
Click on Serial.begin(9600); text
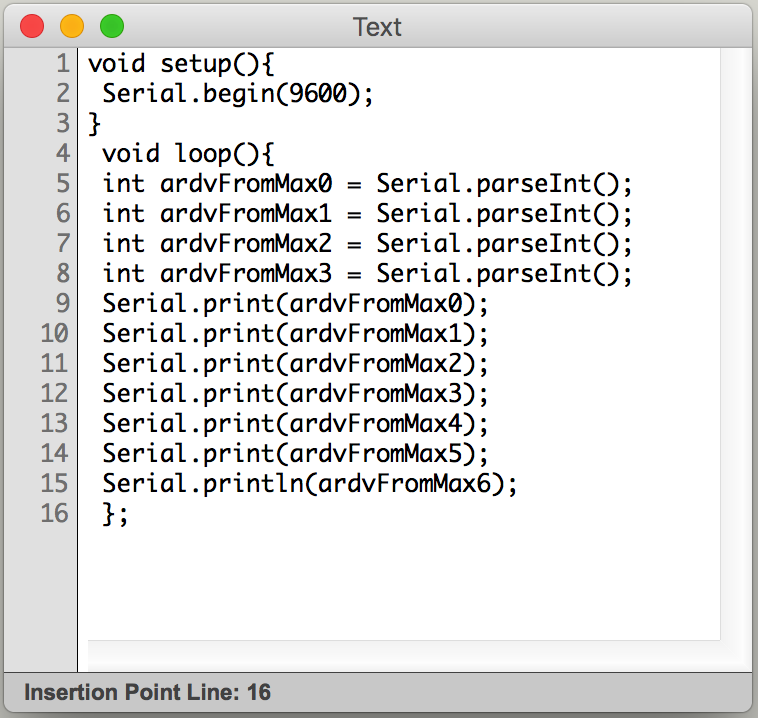pyautogui.click(x=237, y=94)
